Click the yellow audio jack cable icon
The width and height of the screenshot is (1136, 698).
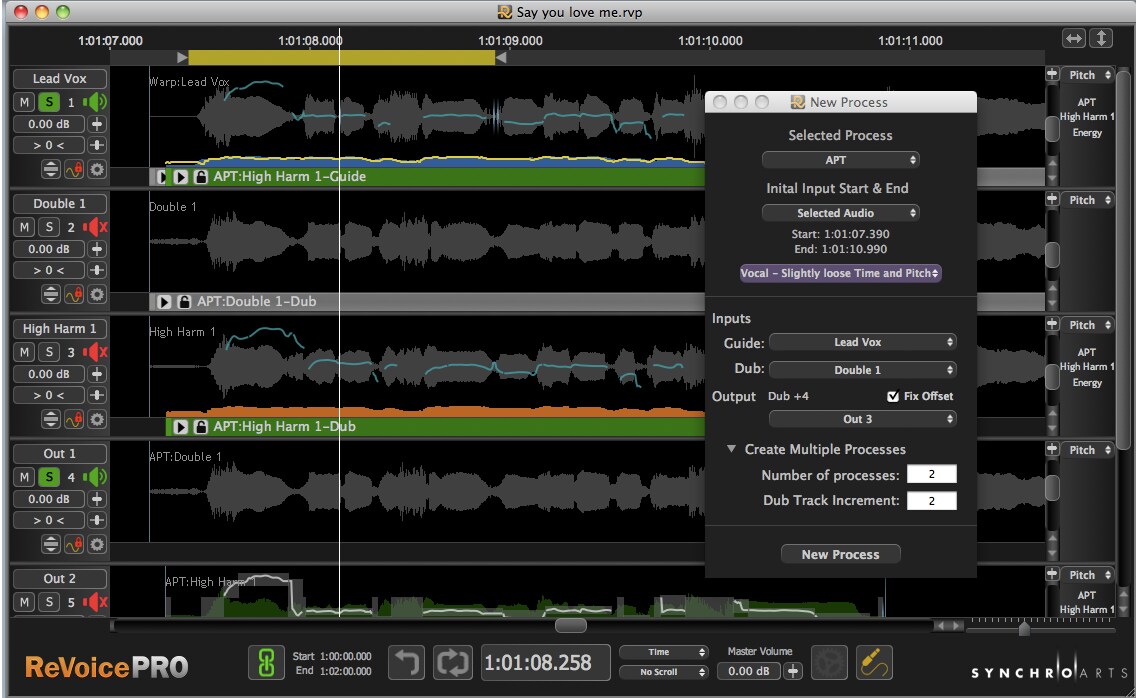pos(874,662)
